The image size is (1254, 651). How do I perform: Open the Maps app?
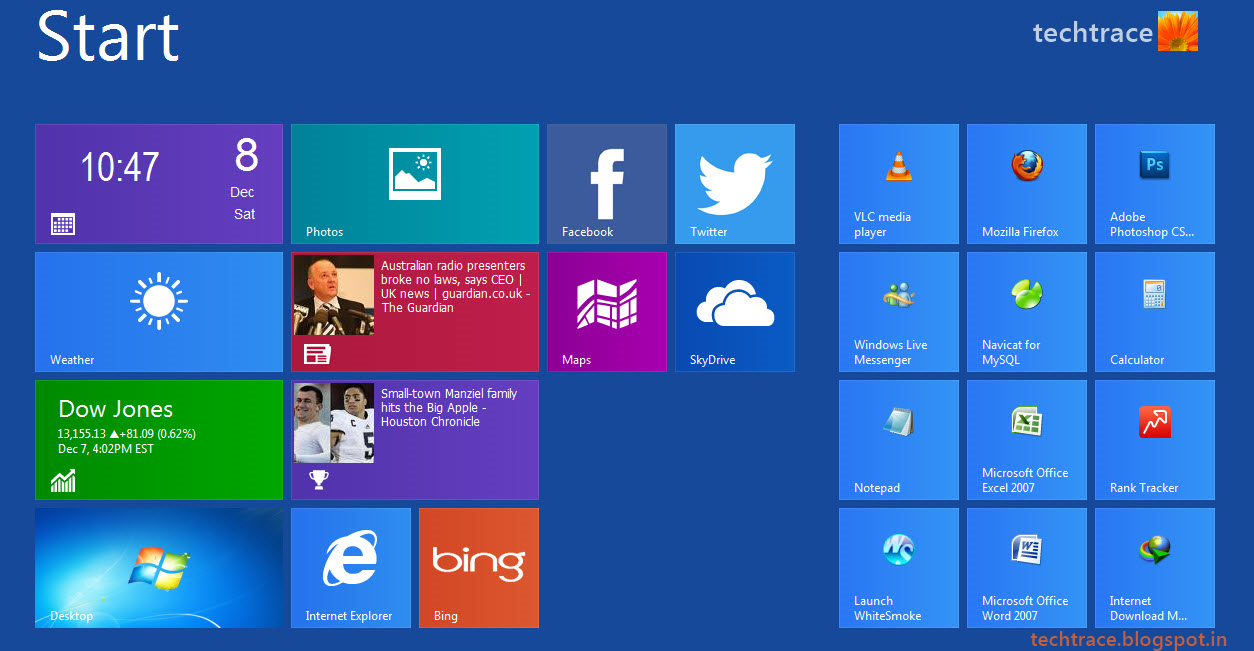pos(607,312)
